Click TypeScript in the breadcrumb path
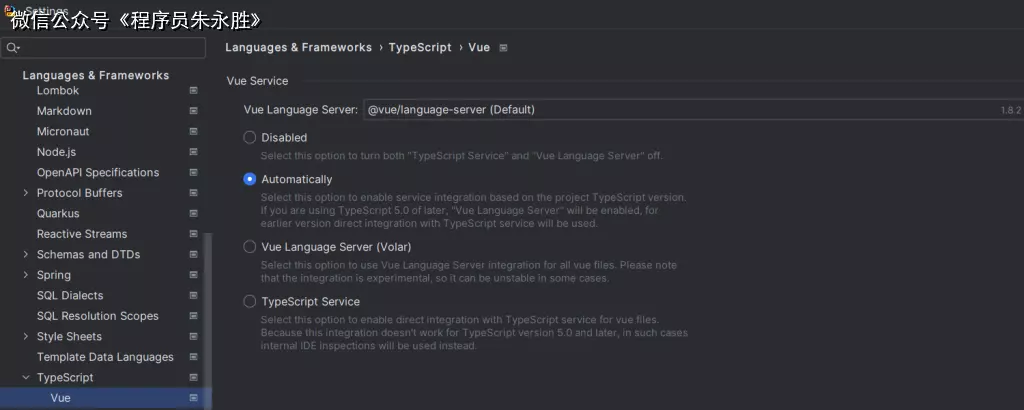This screenshot has height=410, width=1024. coord(419,47)
